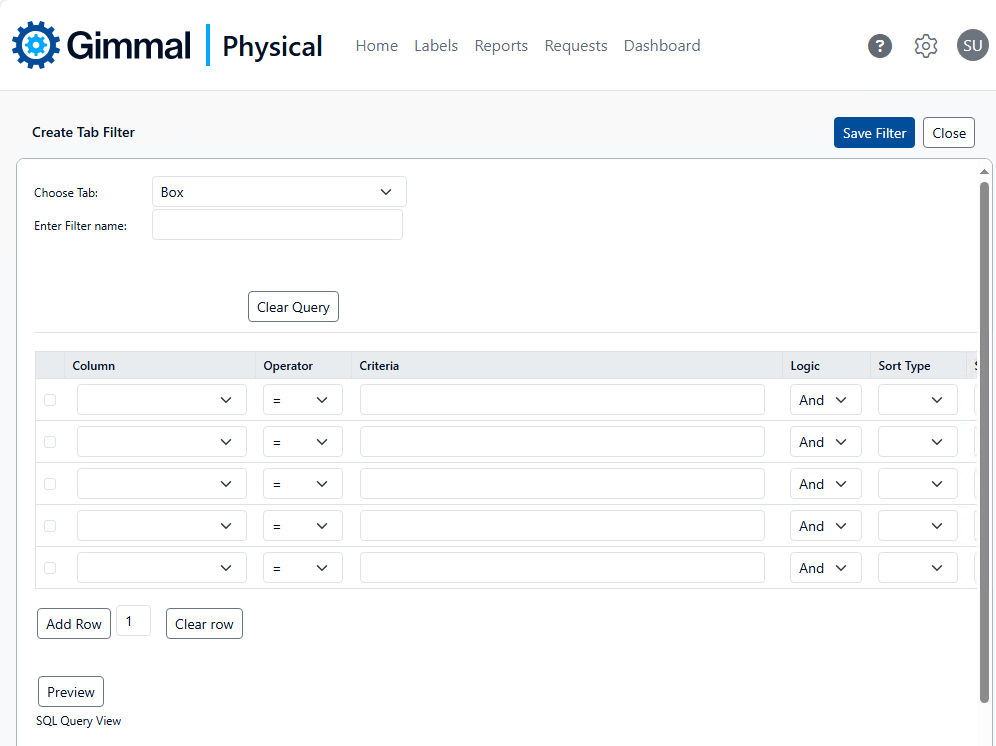Open the first row Column dropdown
Viewport: 996px width, 746px height.
click(x=162, y=400)
